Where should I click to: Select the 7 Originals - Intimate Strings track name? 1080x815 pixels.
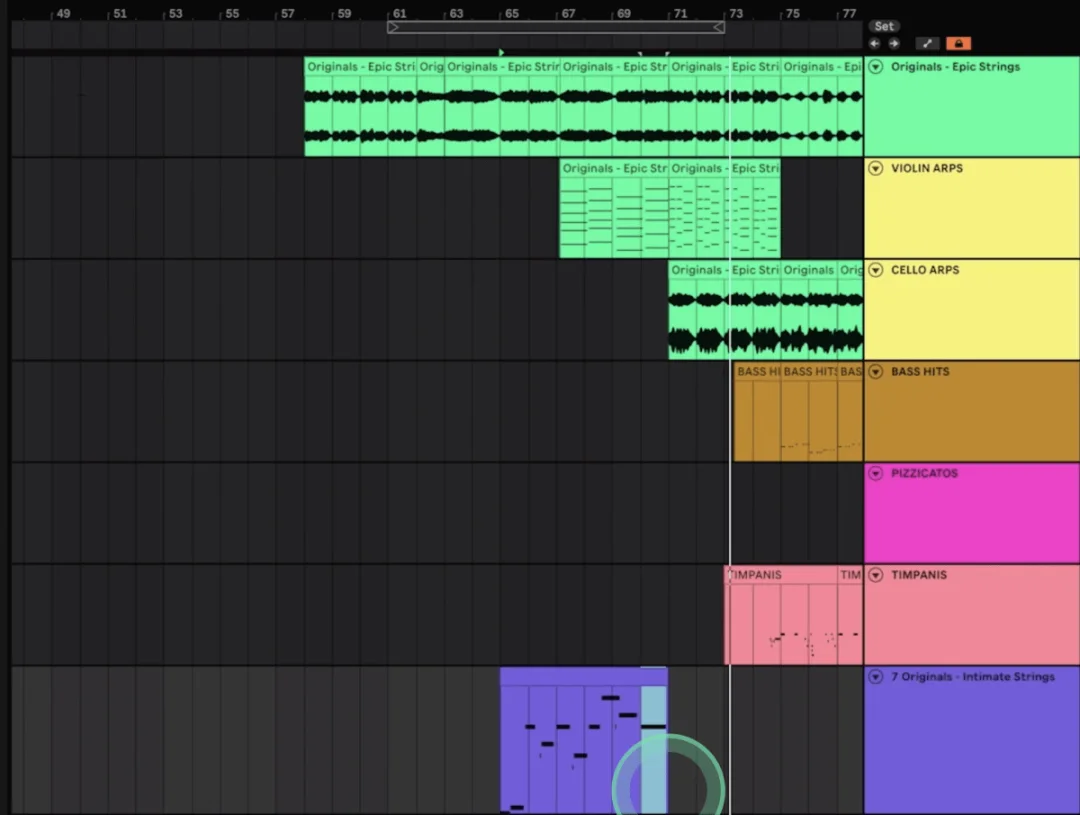tap(973, 677)
